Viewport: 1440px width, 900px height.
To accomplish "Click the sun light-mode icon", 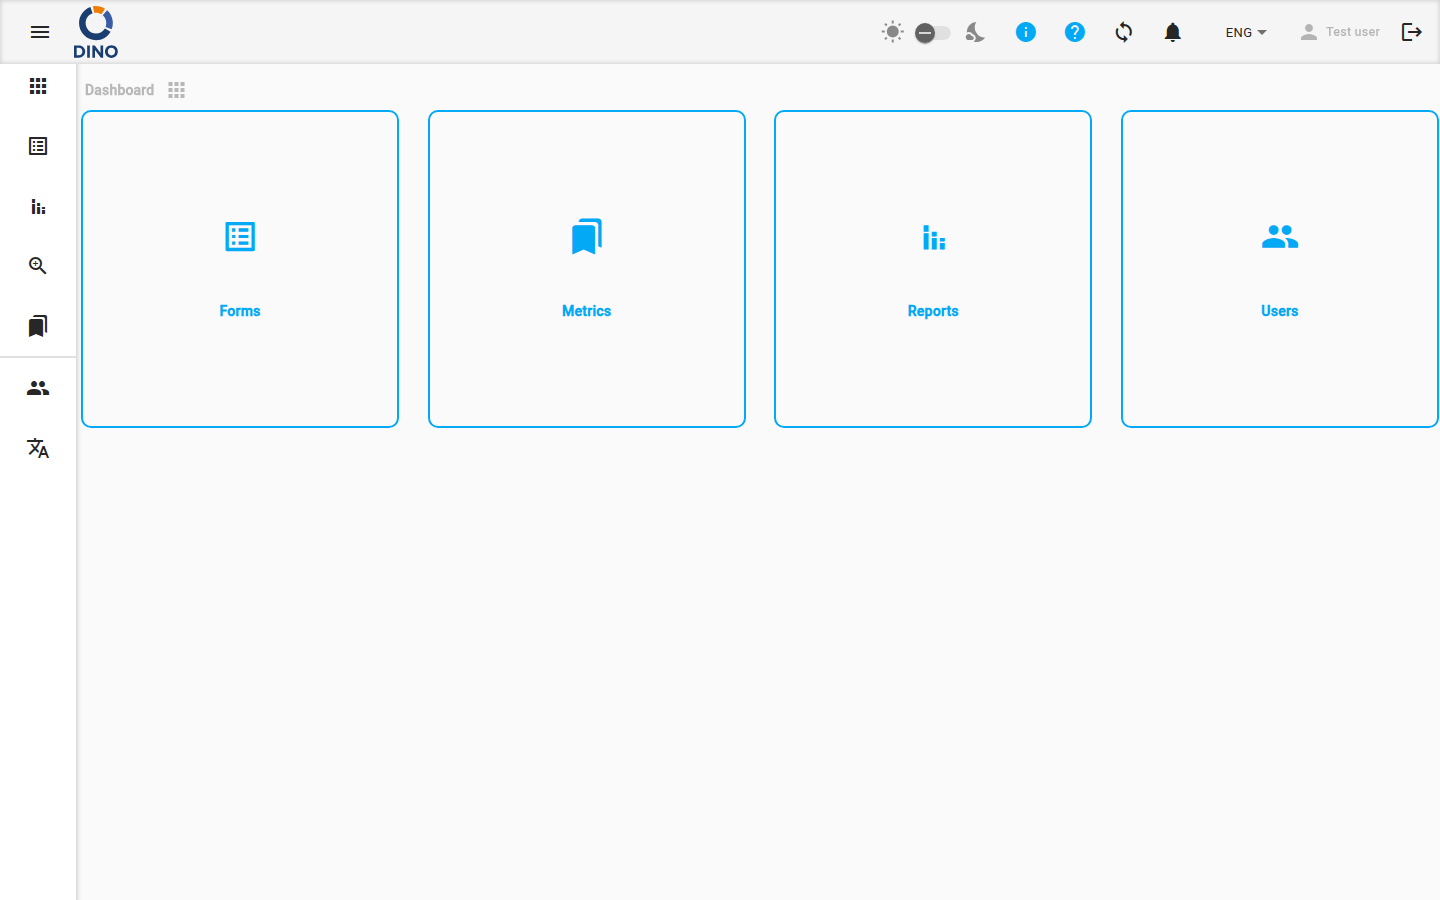I will click(x=892, y=32).
